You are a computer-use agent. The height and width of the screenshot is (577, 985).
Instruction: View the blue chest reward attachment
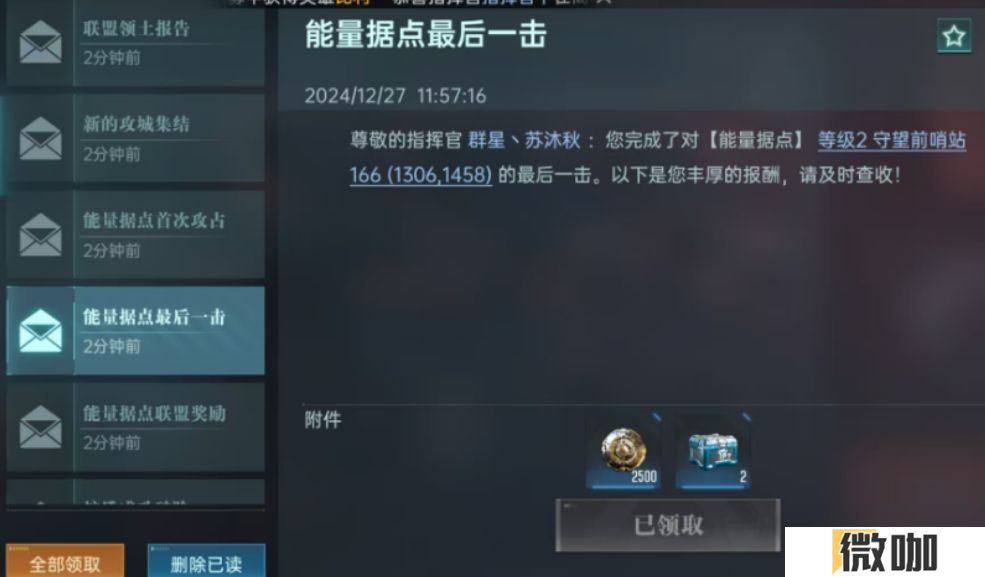tap(713, 452)
